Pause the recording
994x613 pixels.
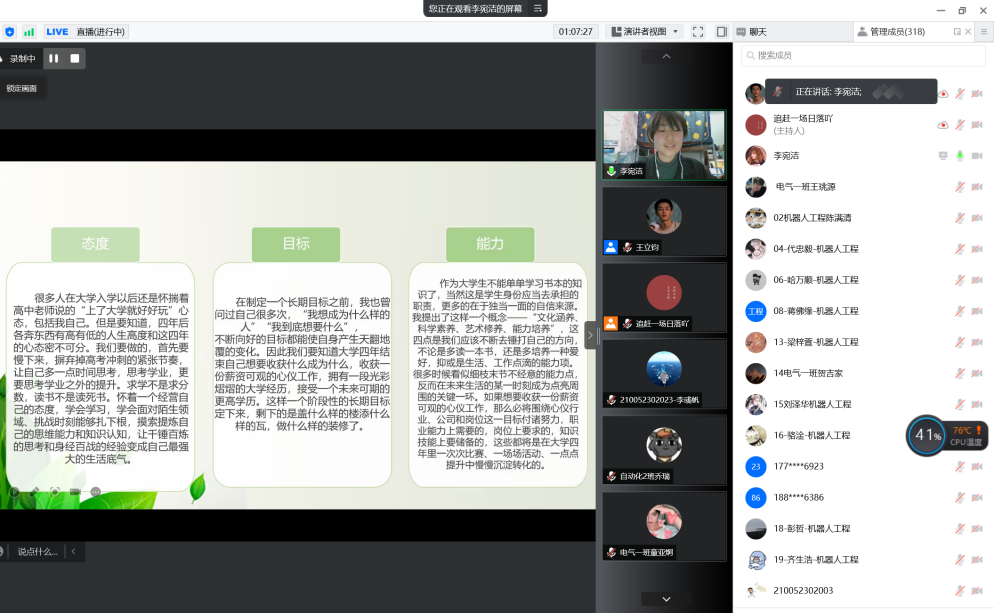click(54, 59)
